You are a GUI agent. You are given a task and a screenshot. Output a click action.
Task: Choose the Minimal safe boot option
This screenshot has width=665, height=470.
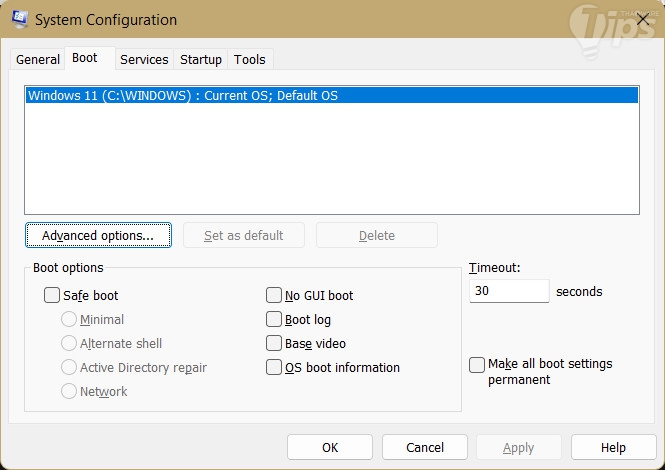point(69,319)
